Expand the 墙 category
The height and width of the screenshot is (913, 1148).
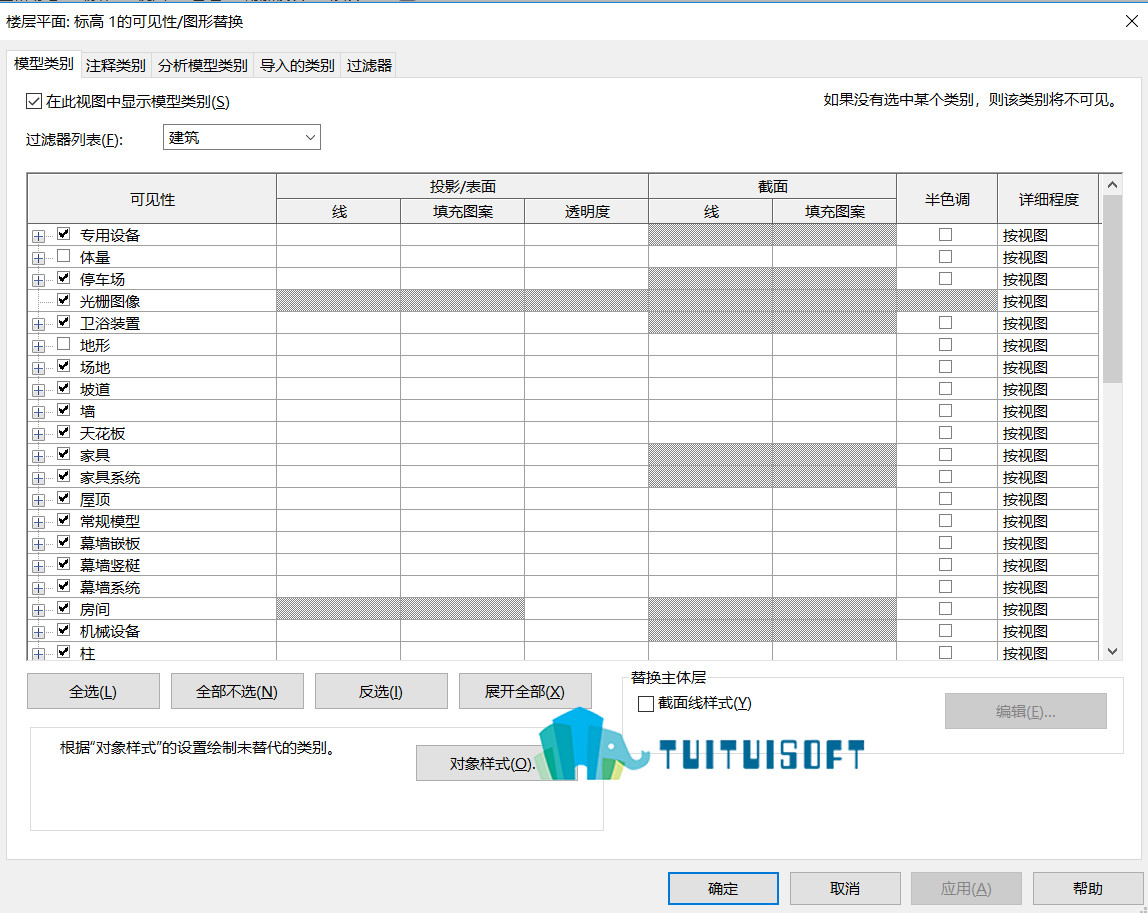pyautogui.click(x=38, y=411)
